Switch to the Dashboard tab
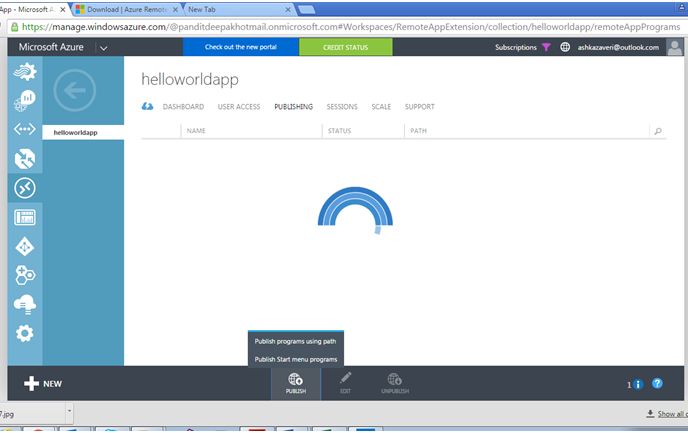Viewport: 688px width, 433px height. (x=183, y=107)
